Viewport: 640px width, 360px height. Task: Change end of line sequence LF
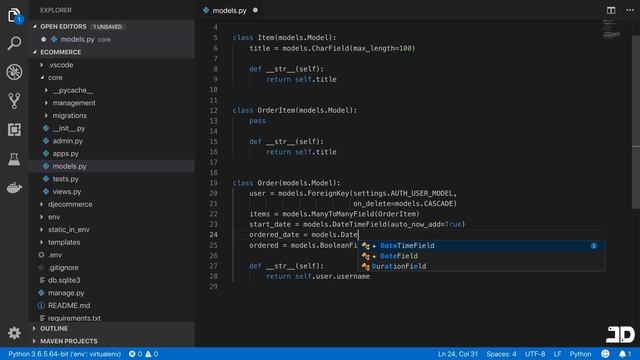coord(557,354)
